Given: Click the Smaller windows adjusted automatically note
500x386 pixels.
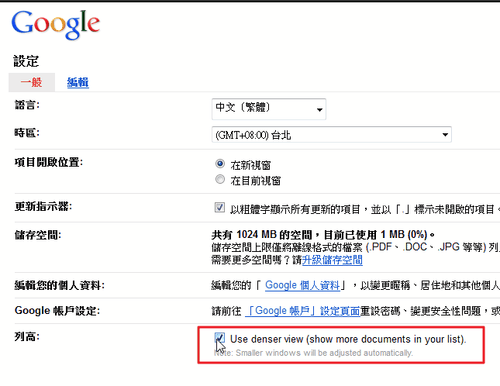Looking at the screenshot, I should coord(313,353).
